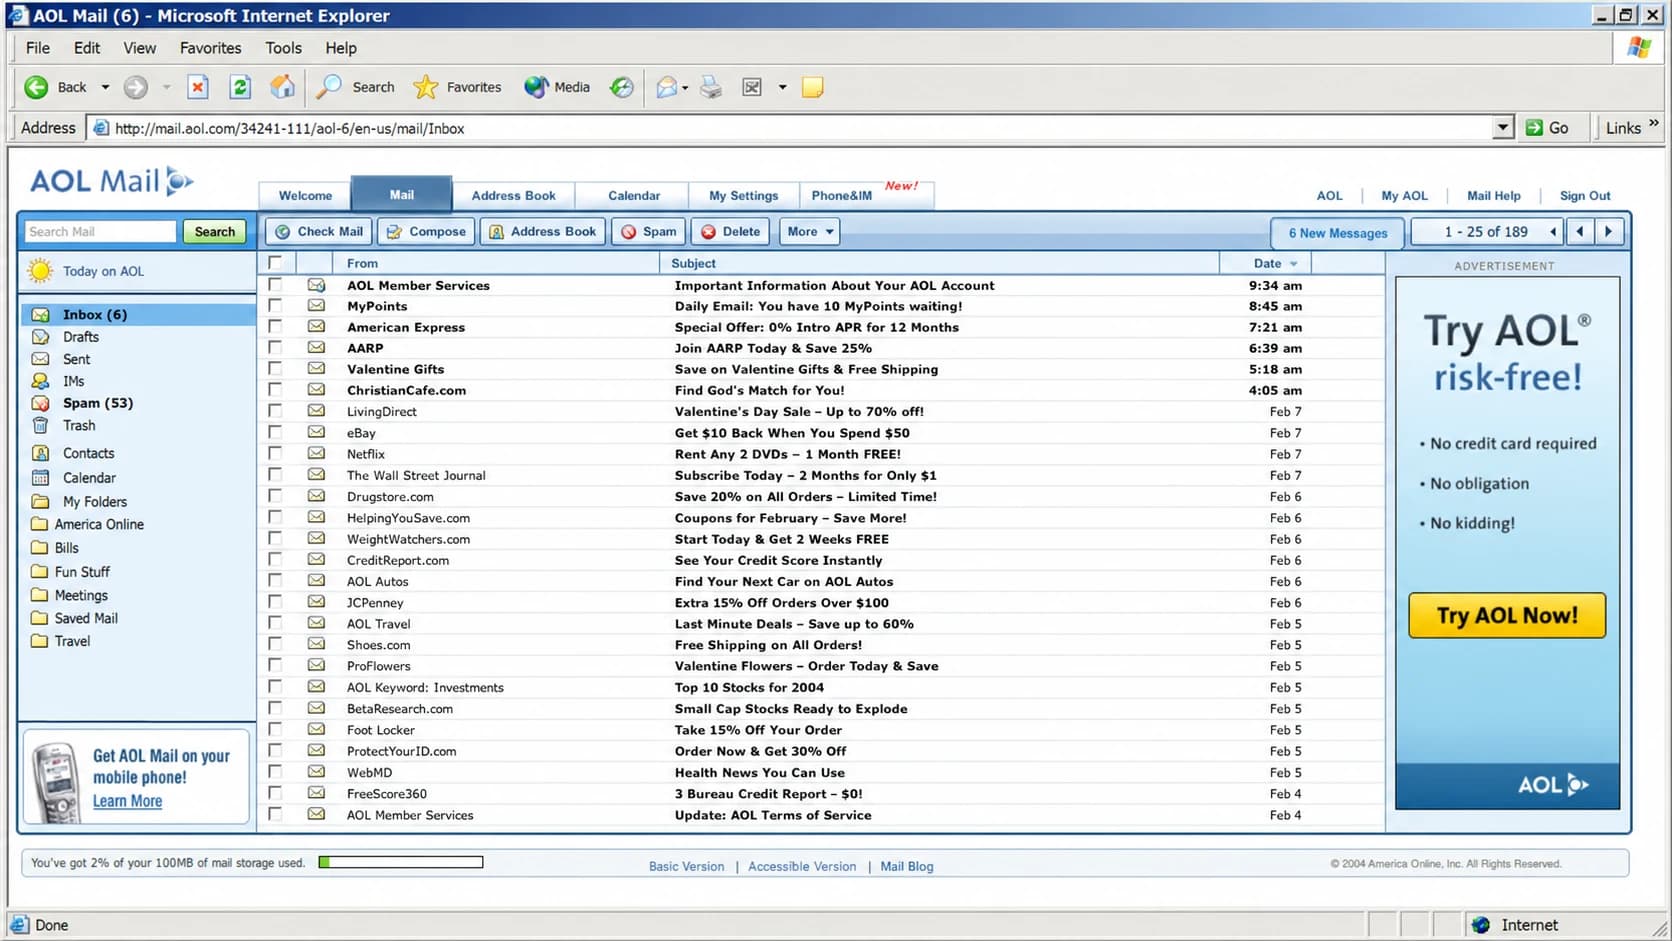Click the History icon in toolbar

[622, 87]
